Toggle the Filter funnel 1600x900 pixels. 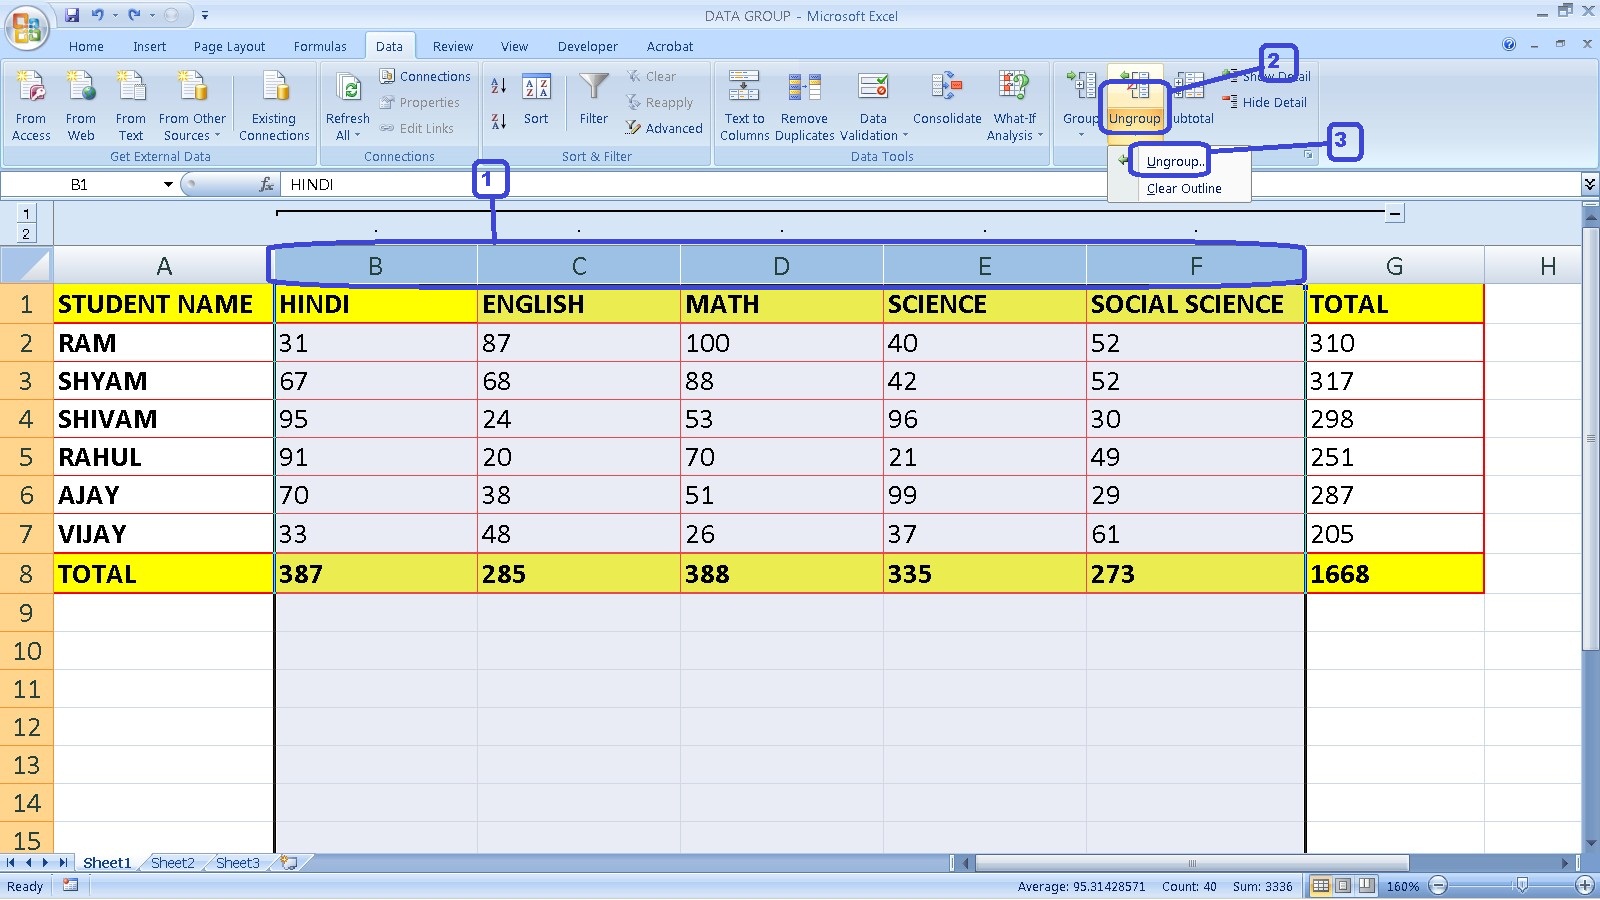tap(594, 100)
